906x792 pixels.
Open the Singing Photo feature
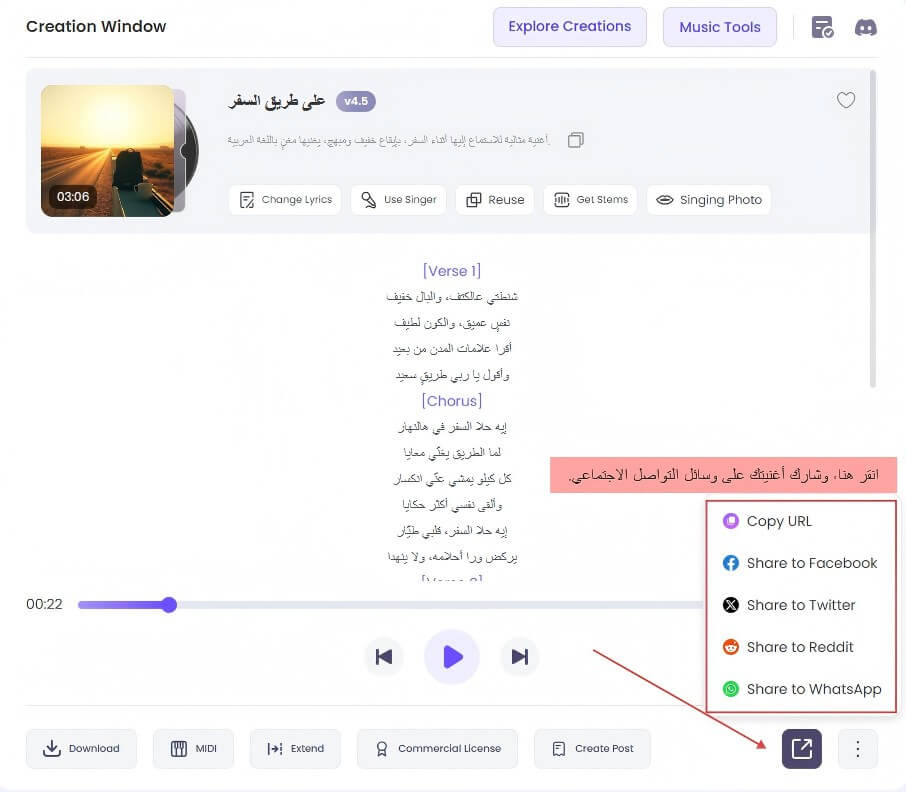[x=708, y=199]
